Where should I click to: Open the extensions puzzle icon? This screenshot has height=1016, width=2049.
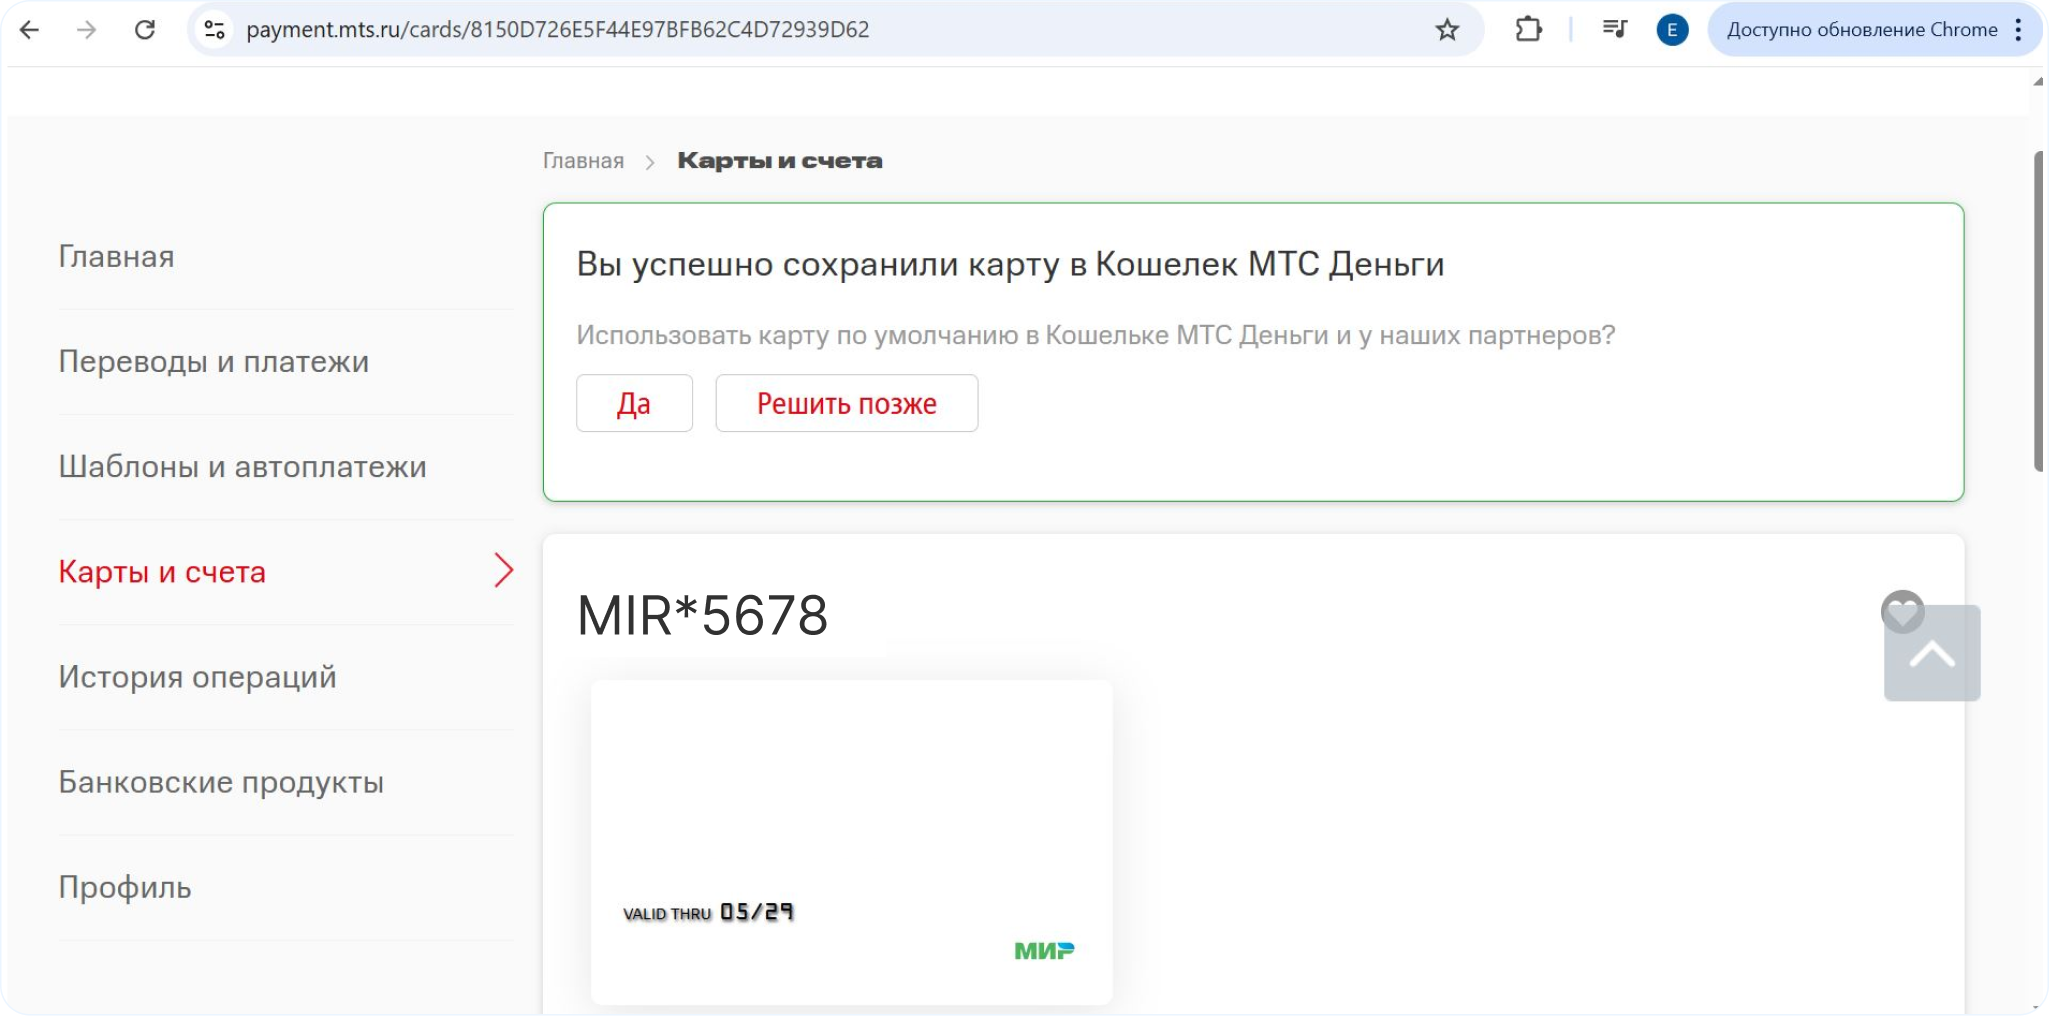[x=1528, y=30]
